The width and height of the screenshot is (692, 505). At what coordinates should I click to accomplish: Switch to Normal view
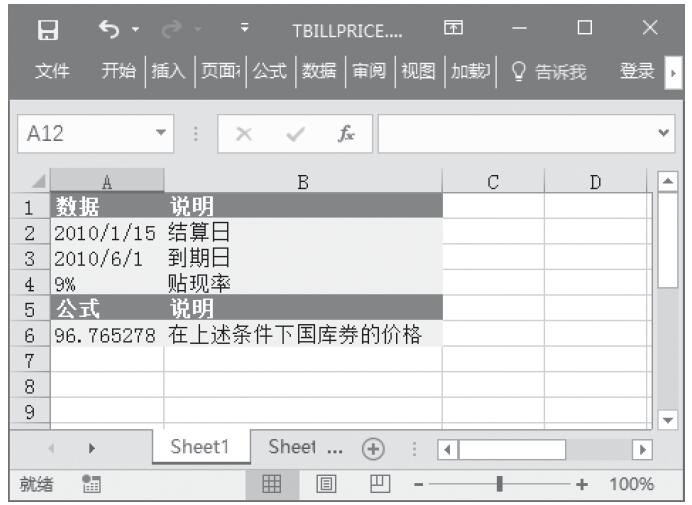pos(269,485)
